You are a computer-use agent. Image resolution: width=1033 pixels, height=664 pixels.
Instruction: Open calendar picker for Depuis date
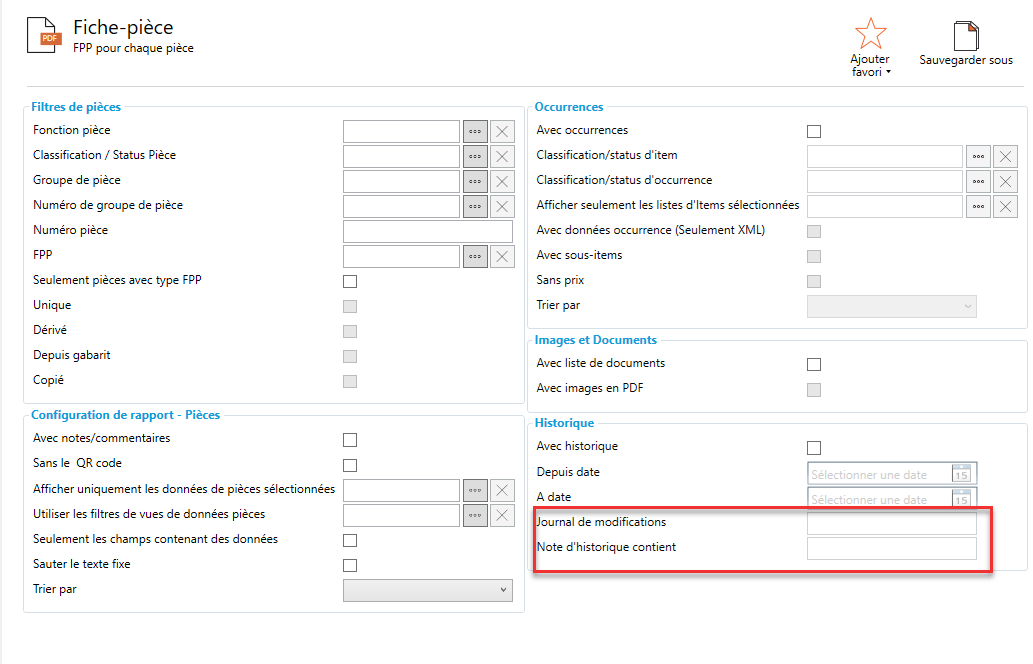[x=961, y=473]
